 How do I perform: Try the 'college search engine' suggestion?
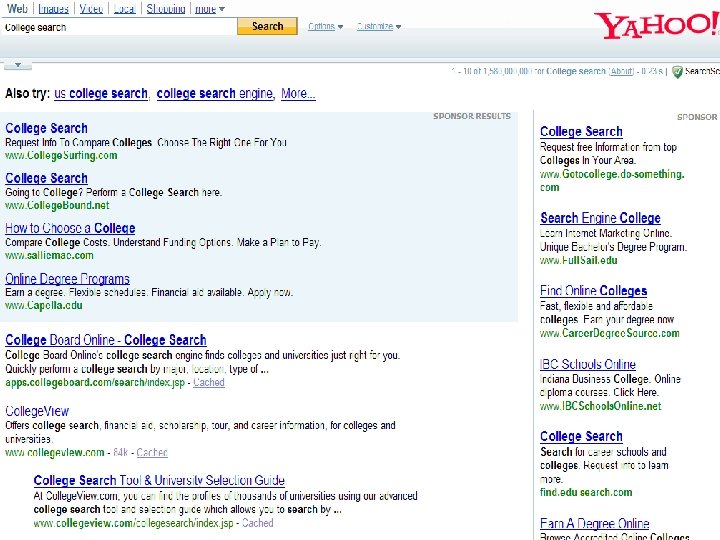pyautogui.click(x=215, y=94)
